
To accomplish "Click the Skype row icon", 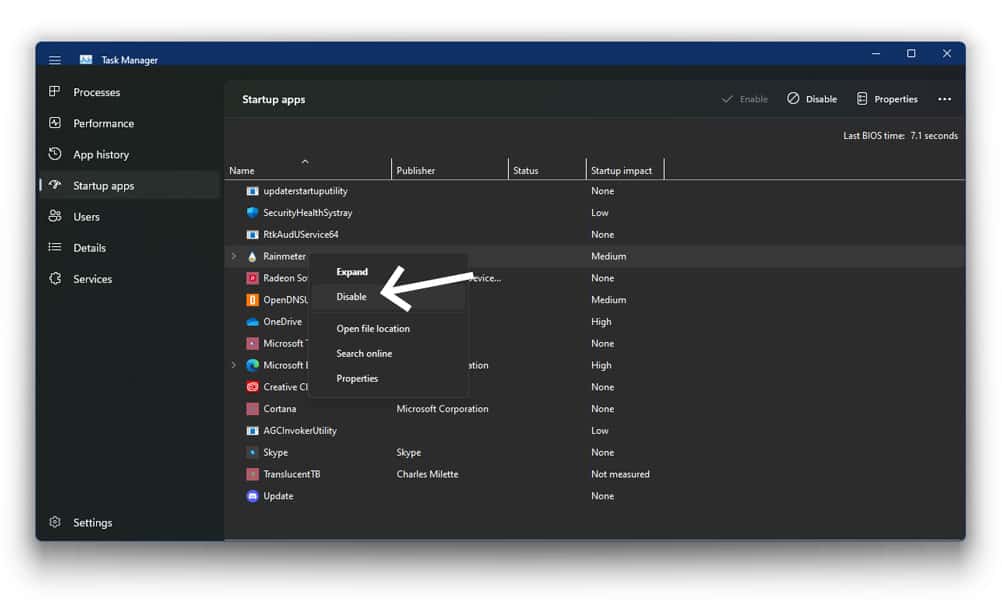I will point(252,452).
